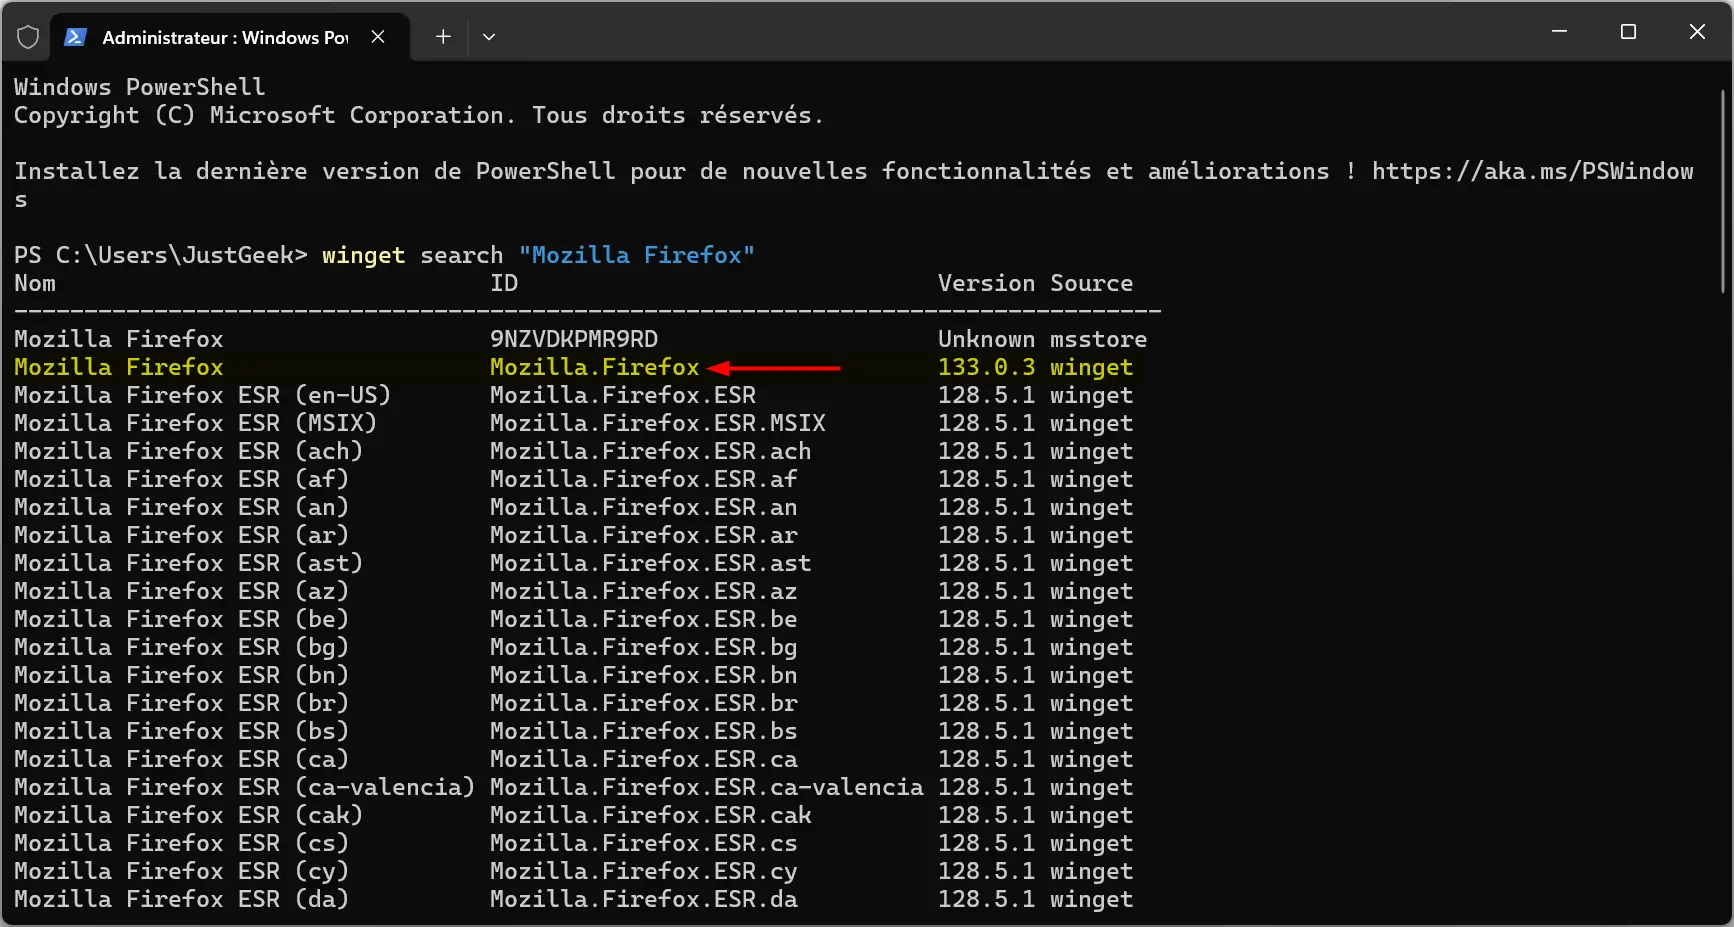Viewport: 1734px width, 927px height.
Task: Click Mozilla Firefox ESR (en-US) name
Action: [202, 395]
